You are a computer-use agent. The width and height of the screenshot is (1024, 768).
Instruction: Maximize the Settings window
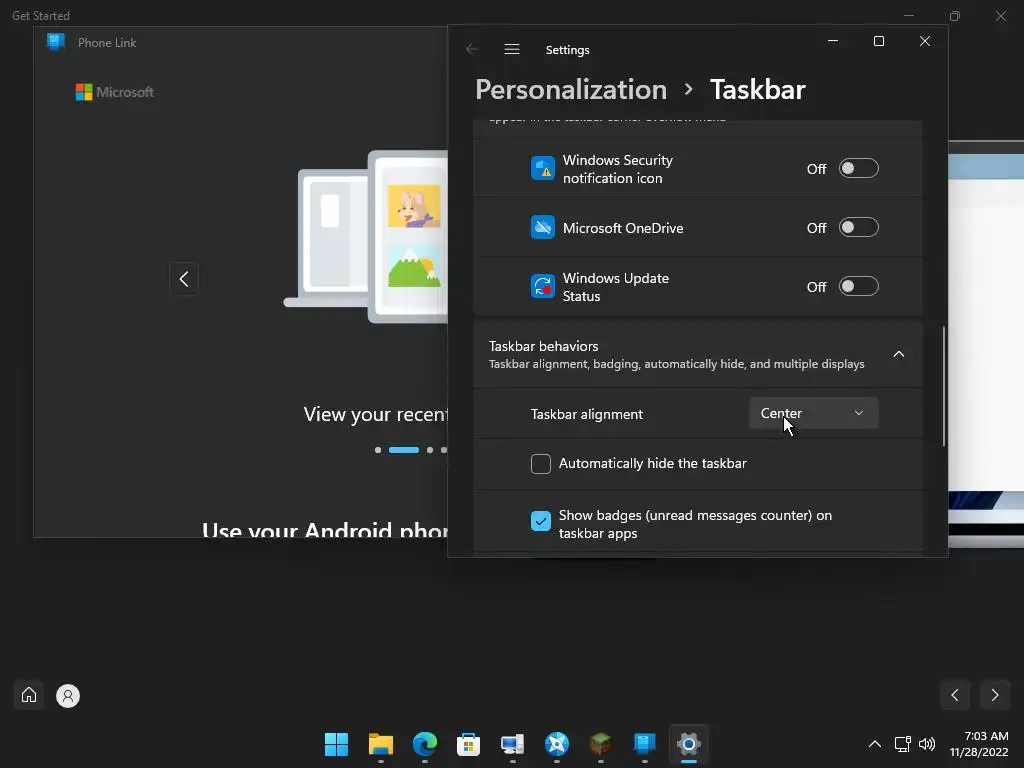tap(879, 40)
